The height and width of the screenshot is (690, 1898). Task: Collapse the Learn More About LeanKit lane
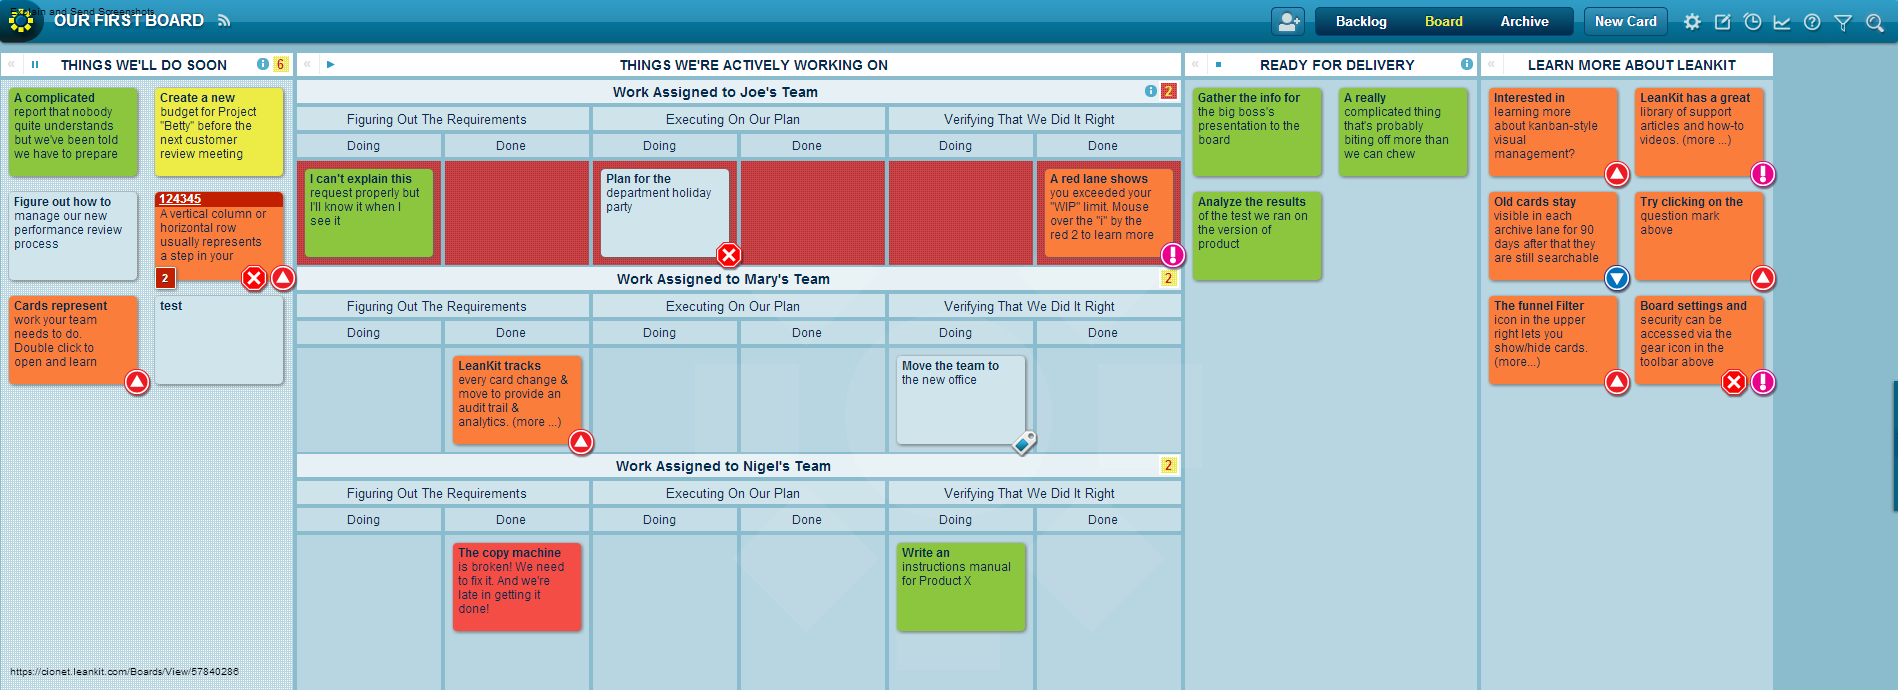coord(1491,64)
